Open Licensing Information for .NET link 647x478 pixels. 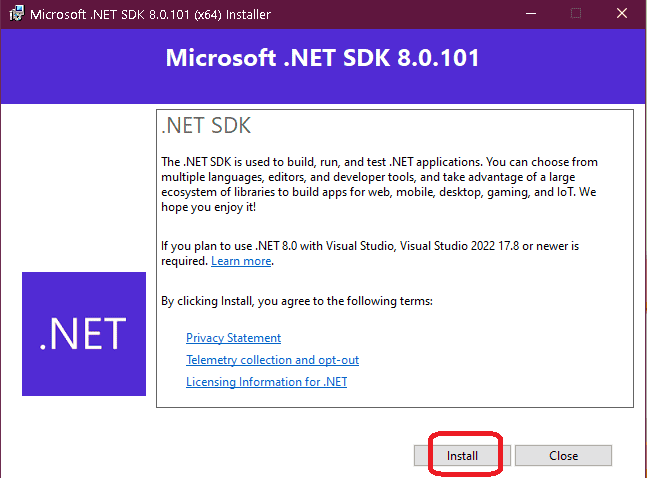[x=267, y=382]
